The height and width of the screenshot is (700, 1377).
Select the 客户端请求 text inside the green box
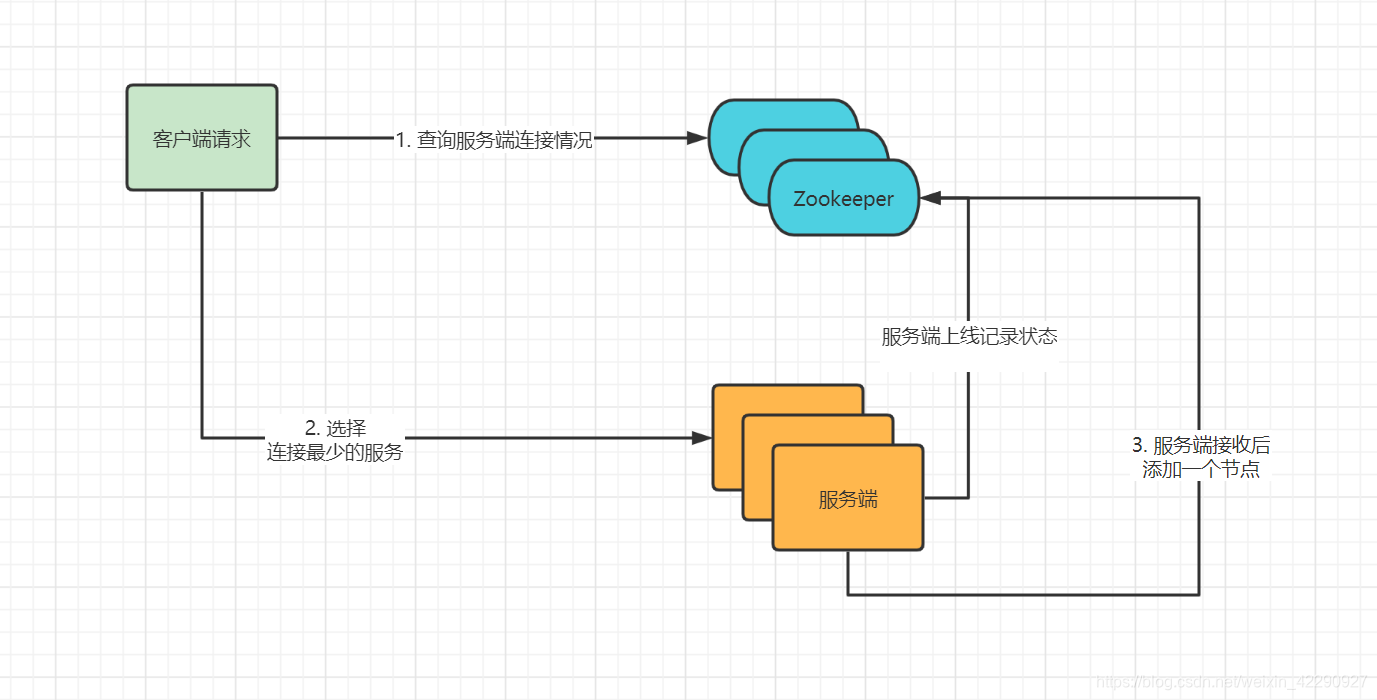point(201,137)
